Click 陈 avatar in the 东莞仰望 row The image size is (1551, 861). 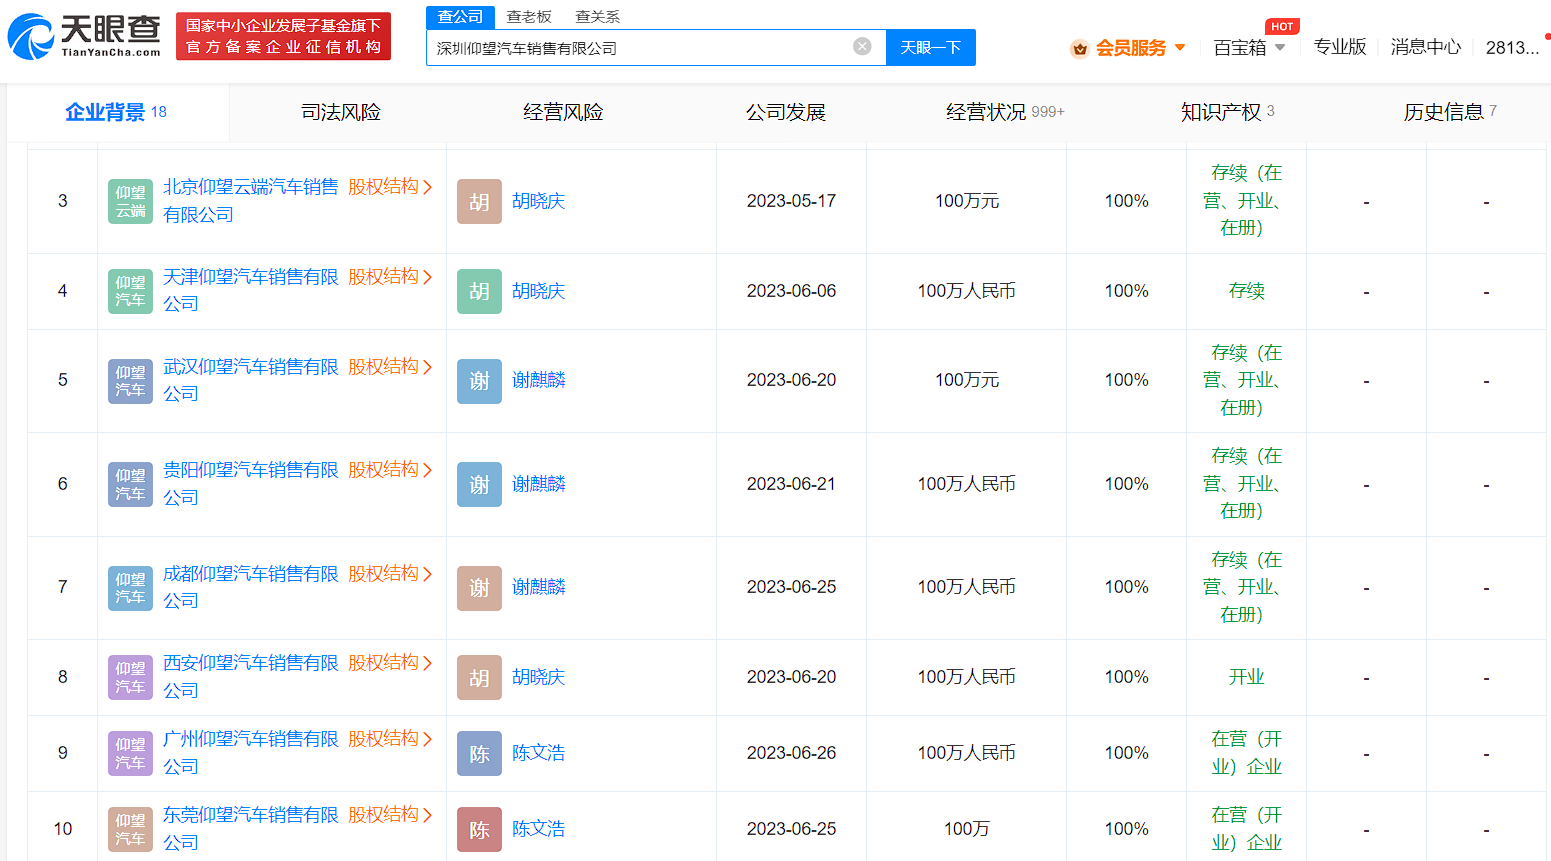[x=479, y=829]
